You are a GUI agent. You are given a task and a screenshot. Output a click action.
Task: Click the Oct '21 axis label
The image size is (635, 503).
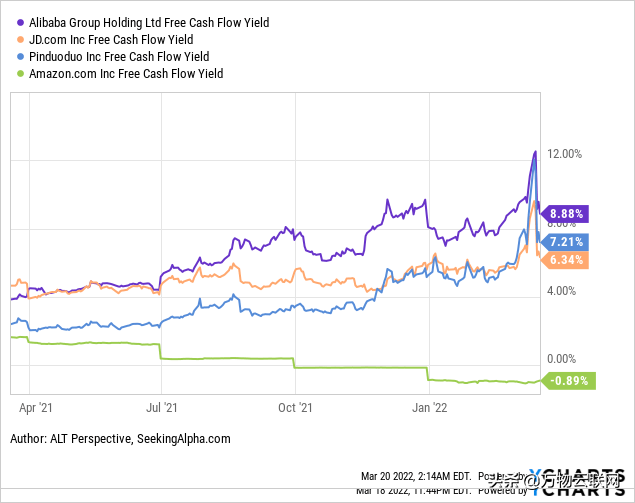click(x=295, y=407)
